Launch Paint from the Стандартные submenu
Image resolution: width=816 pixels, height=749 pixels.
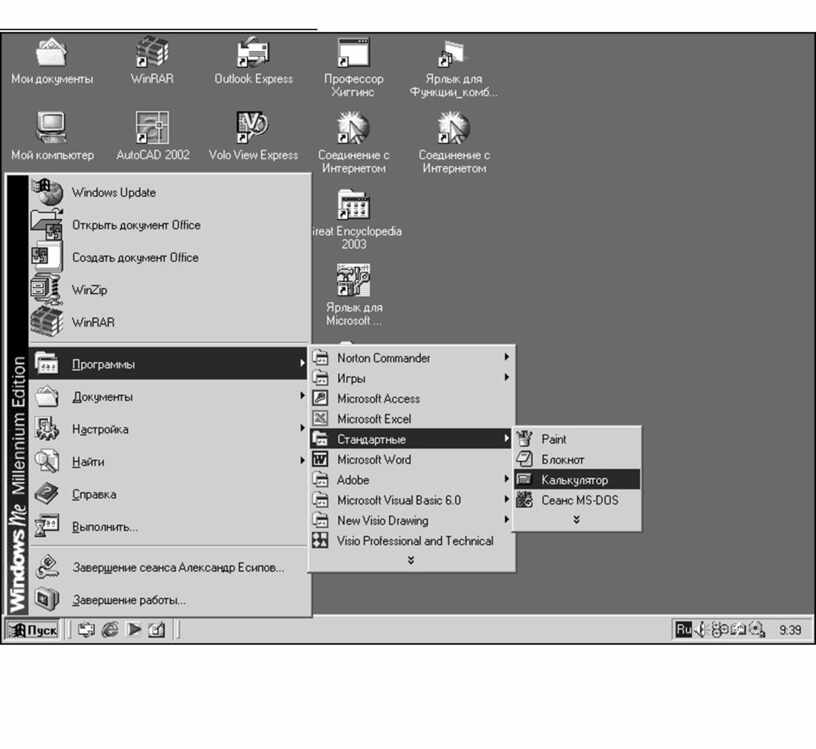coord(577,439)
